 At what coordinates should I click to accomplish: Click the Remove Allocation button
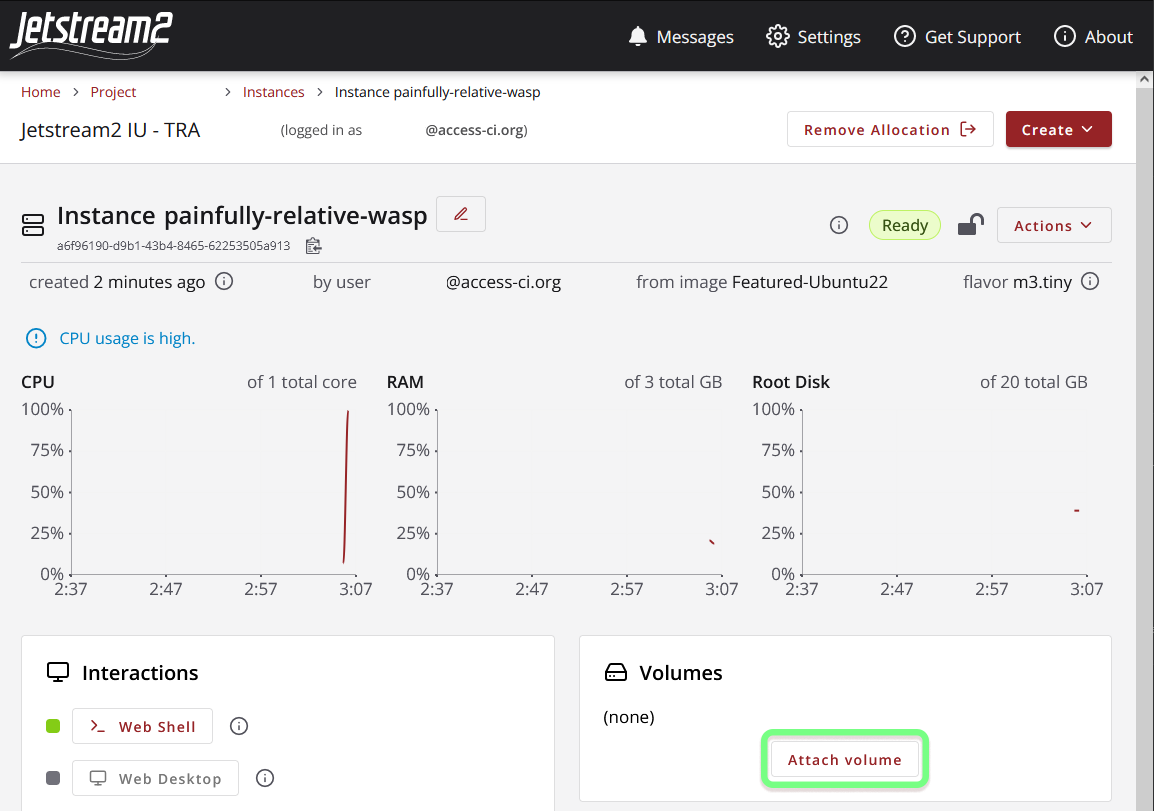889,129
